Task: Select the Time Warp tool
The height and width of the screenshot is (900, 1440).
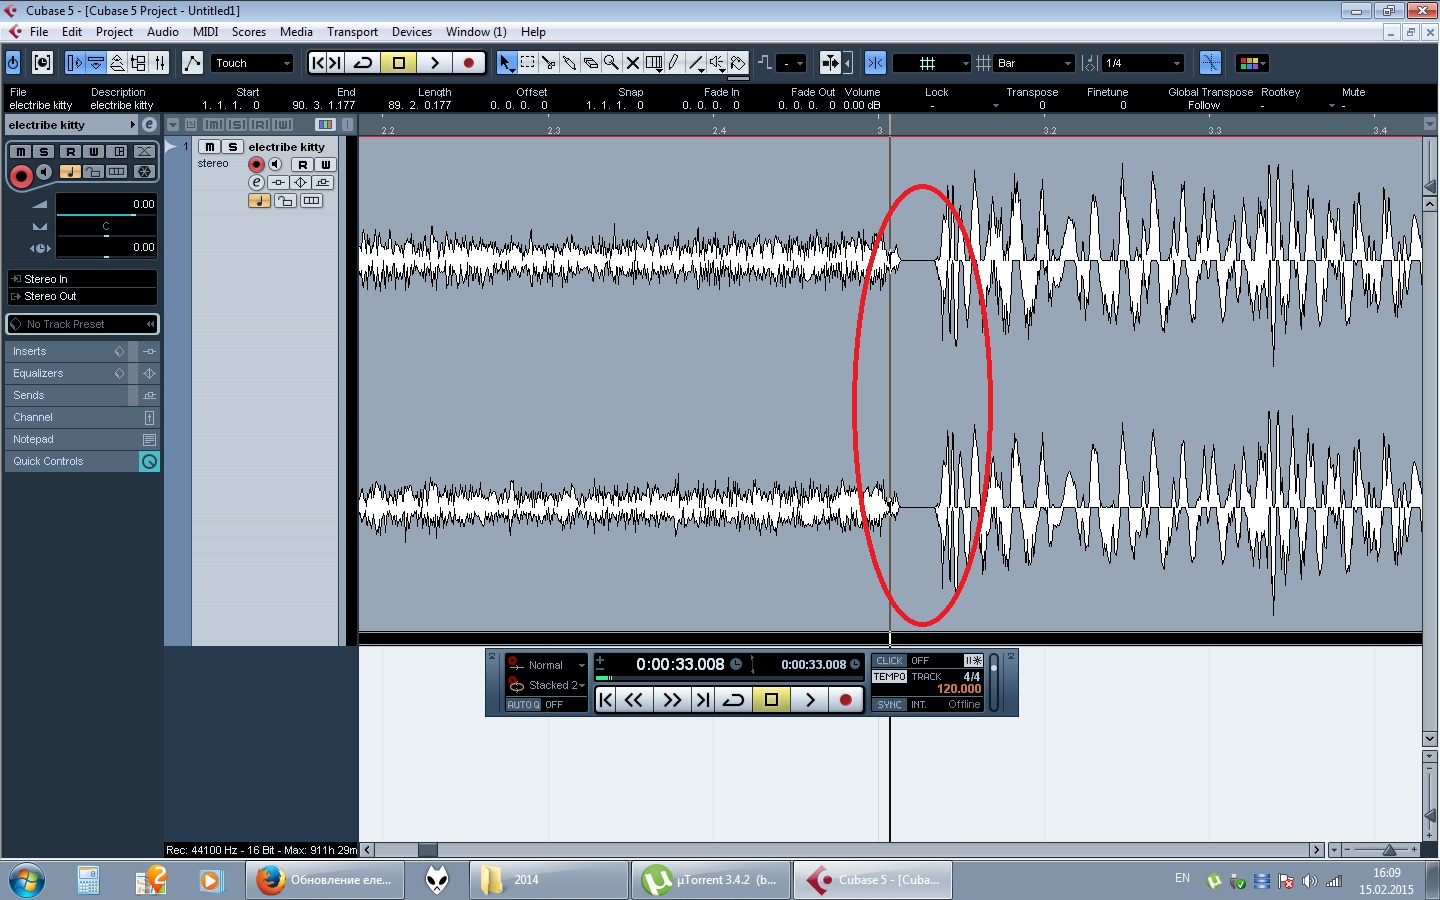Action: [654, 63]
